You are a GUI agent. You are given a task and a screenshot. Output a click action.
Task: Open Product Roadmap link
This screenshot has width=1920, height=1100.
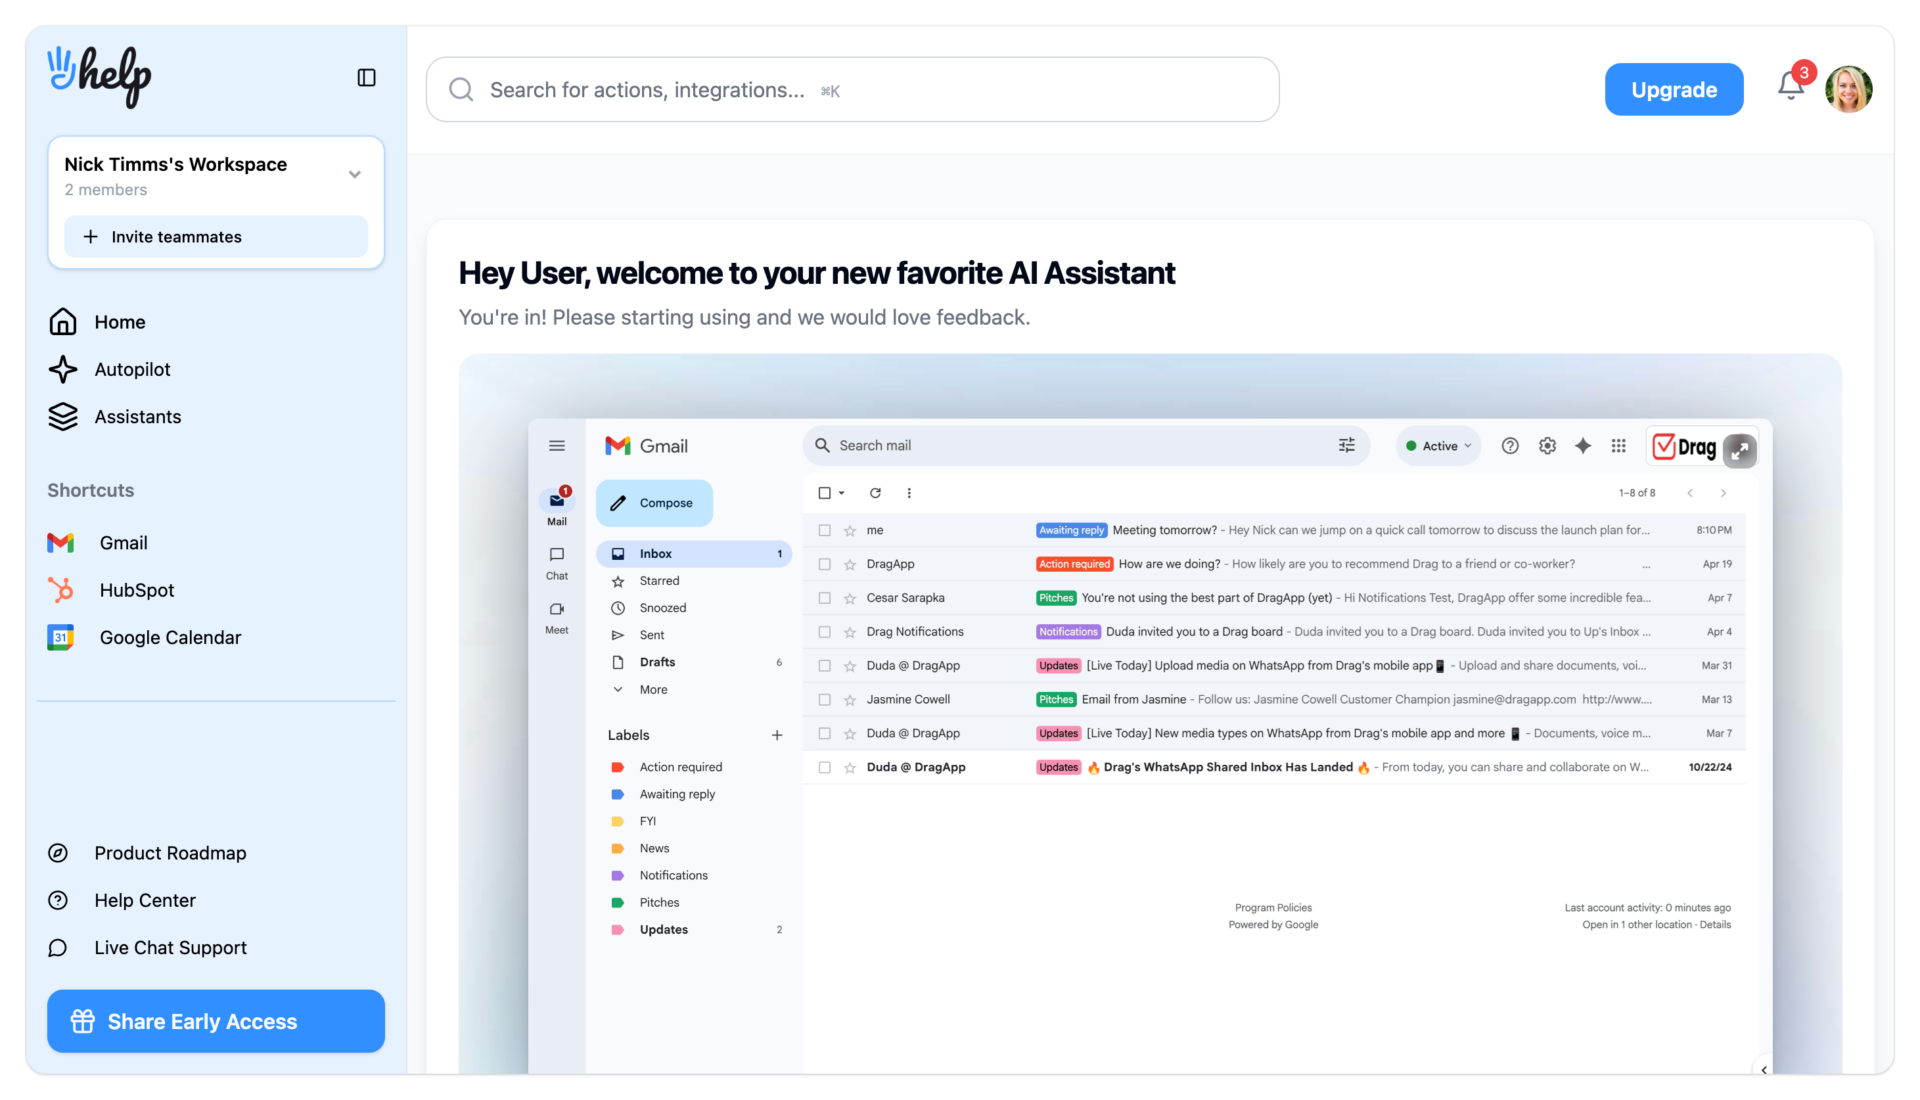[147, 853]
